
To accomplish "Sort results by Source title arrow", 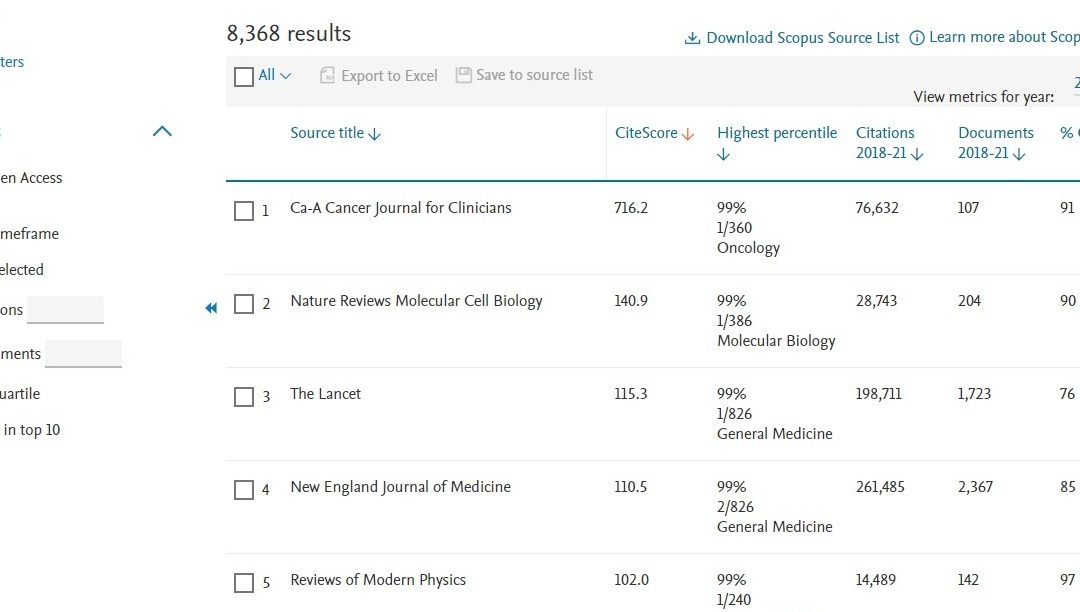I will tap(377, 132).
